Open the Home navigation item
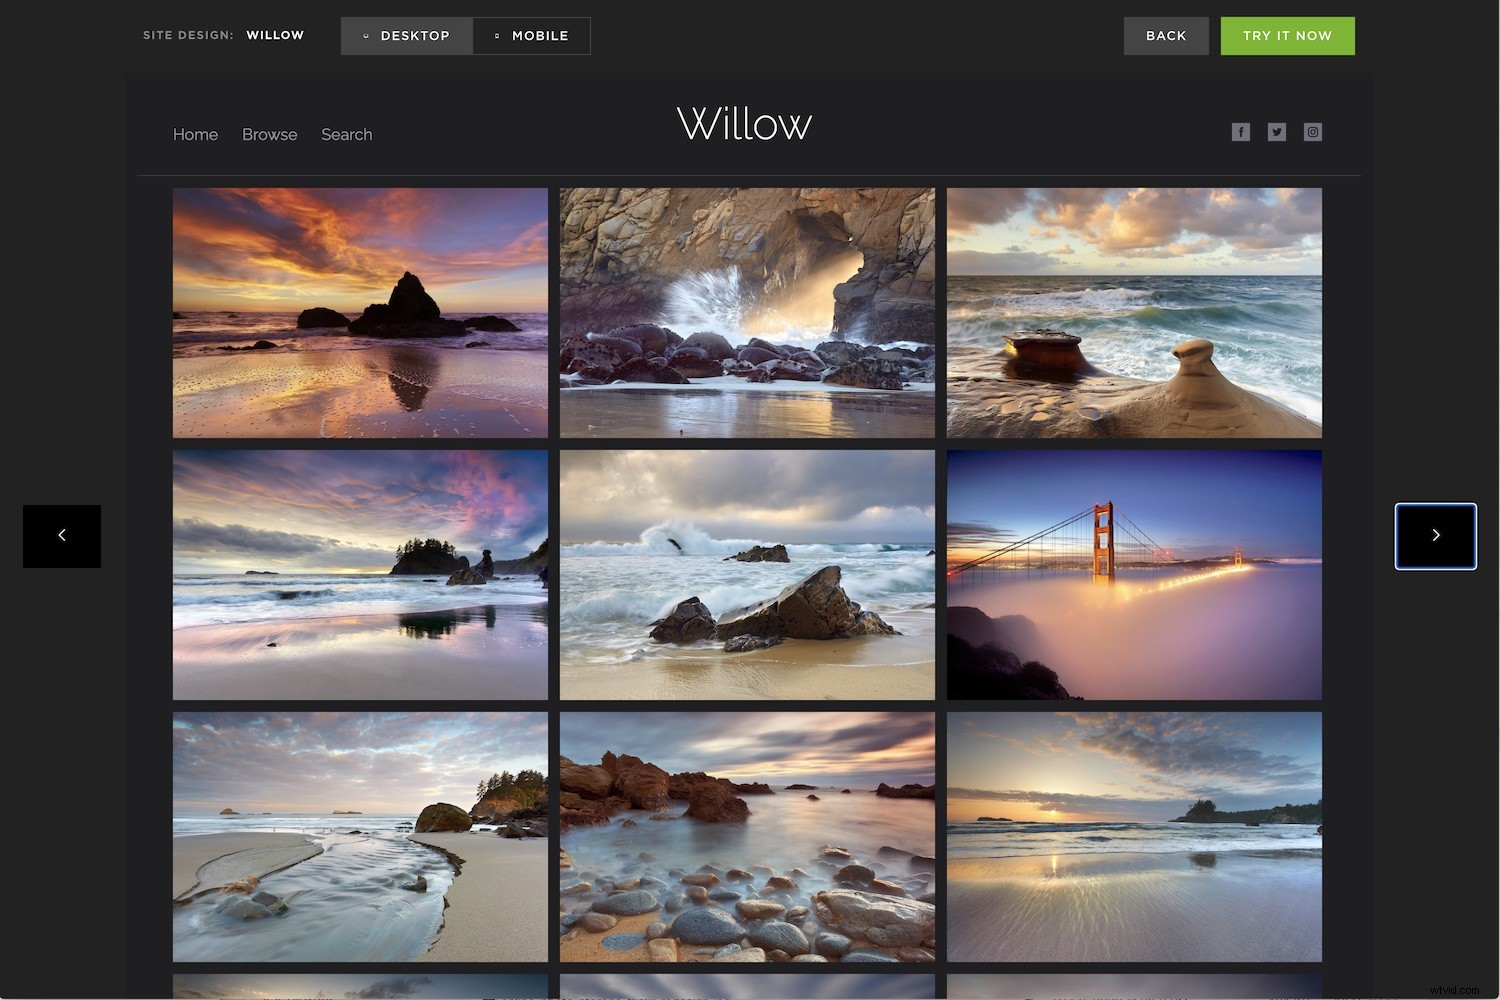The height and width of the screenshot is (1000, 1500). (195, 134)
